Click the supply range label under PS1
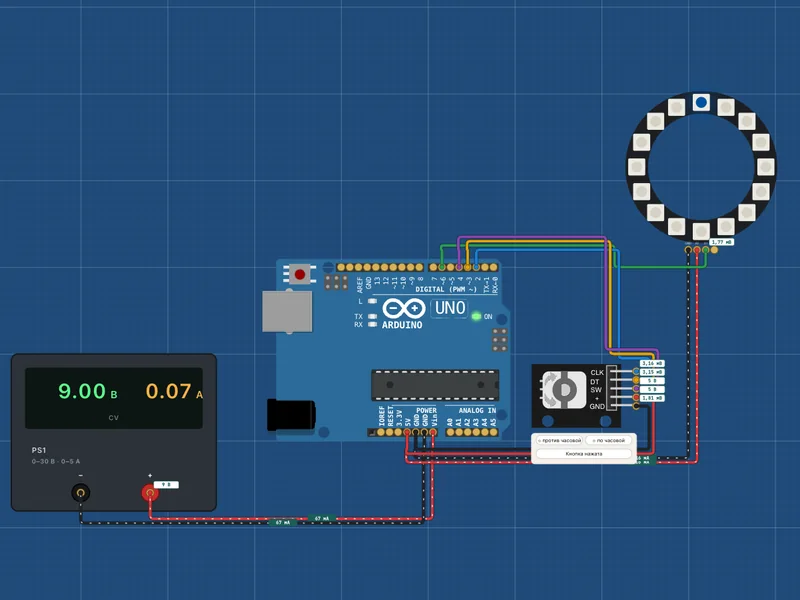 coord(56,461)
